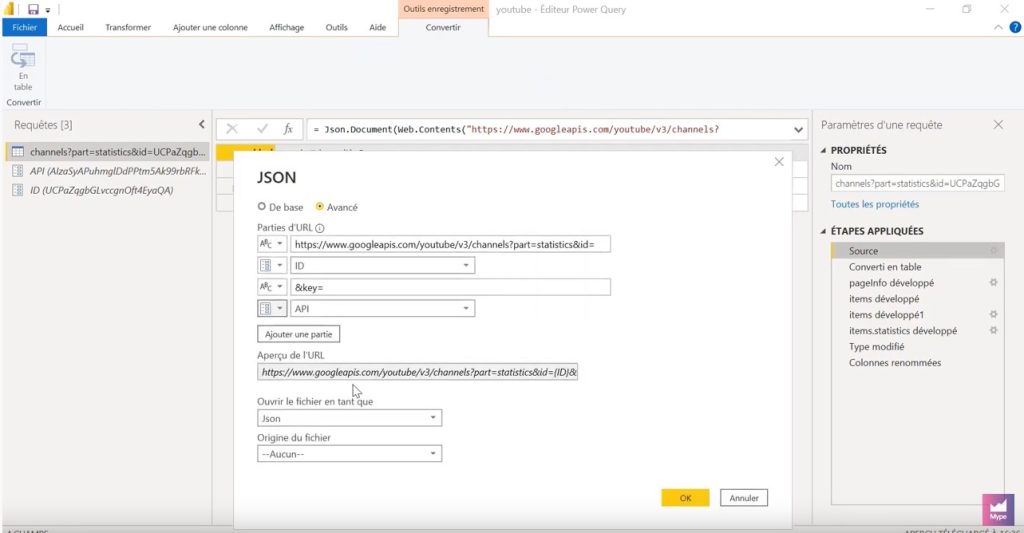Viewport: 1024px width, 533px height.
Task: Switch to the Convertir tab
Action: 443,27
